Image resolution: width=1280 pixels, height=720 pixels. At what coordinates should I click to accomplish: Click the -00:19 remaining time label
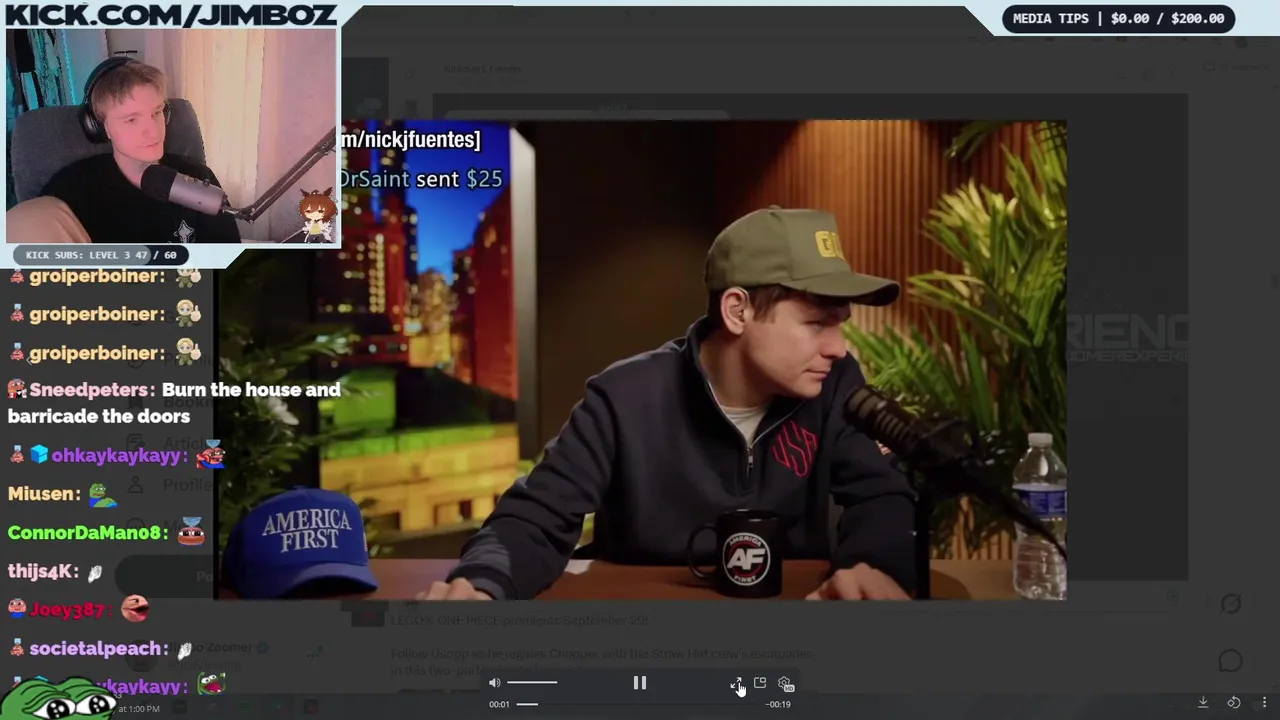pos(779,704)
